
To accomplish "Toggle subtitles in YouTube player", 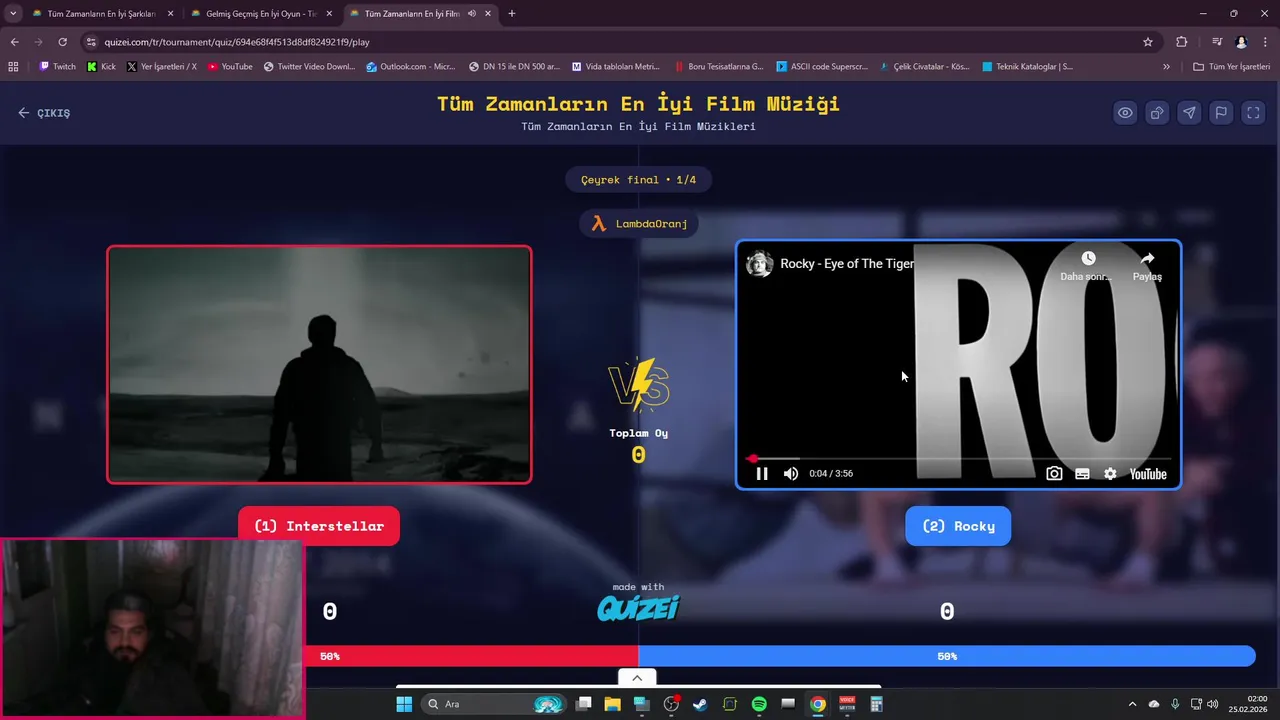I will pyautogui.click(x=1082, y=474).
